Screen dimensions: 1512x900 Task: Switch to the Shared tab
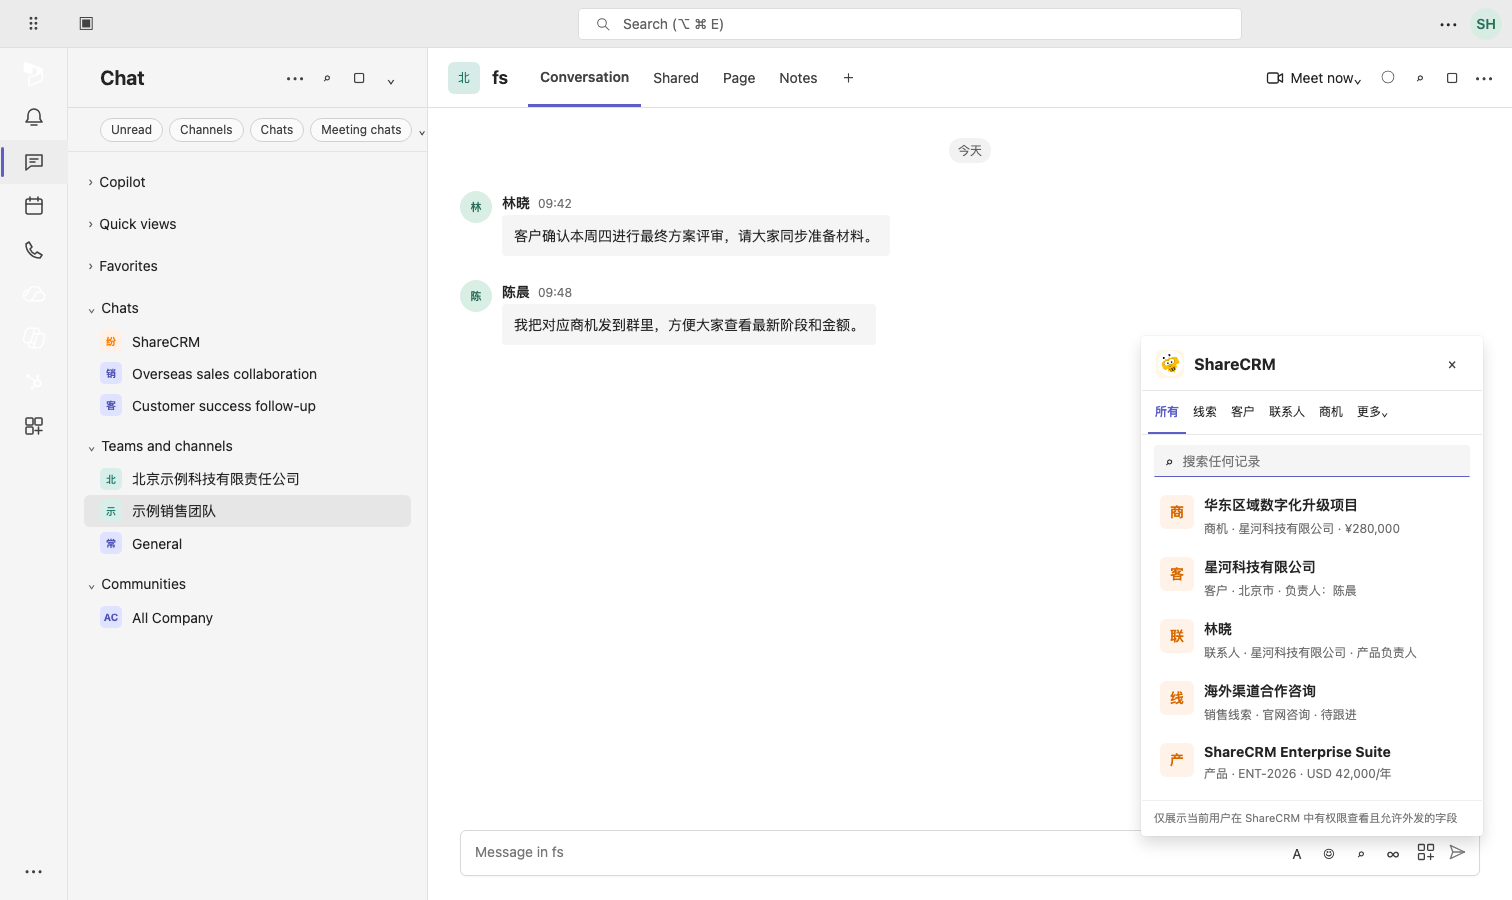676,78
